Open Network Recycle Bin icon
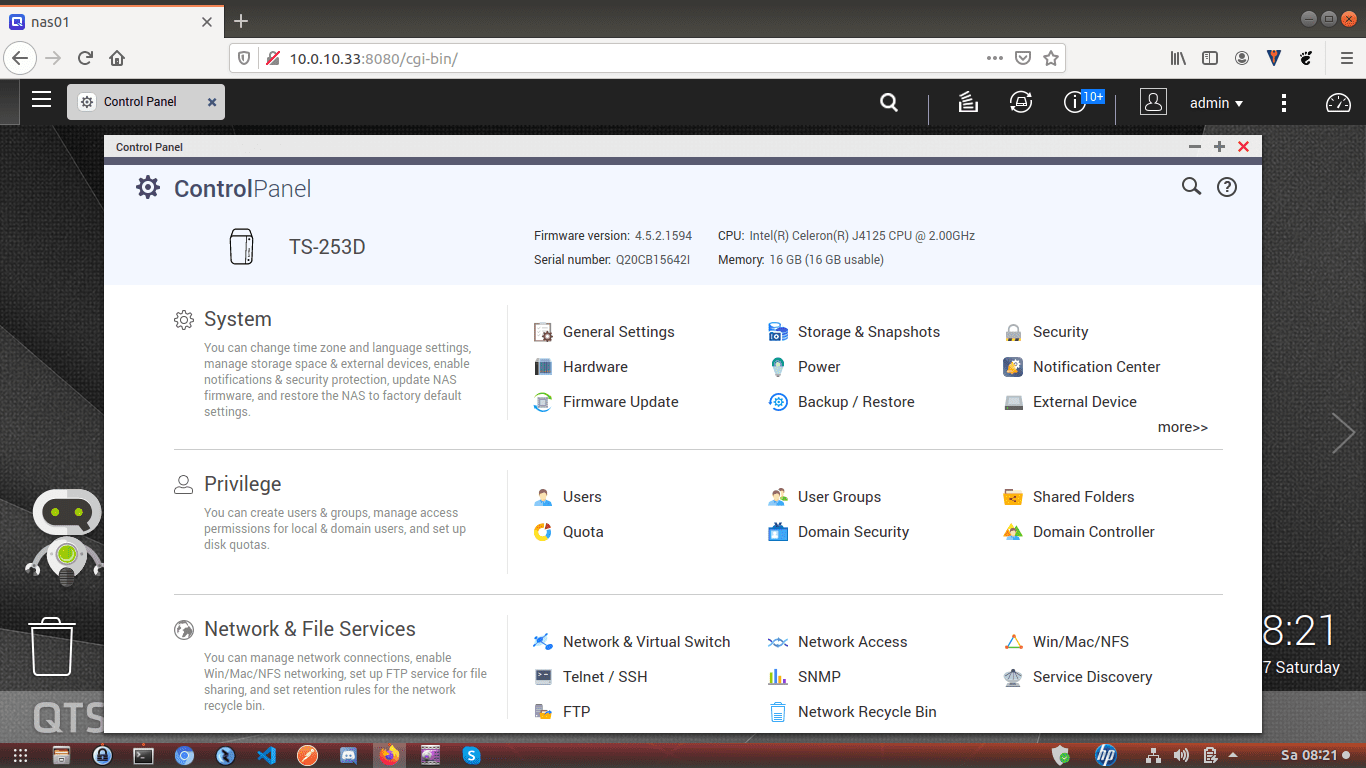 pos(778,712)
